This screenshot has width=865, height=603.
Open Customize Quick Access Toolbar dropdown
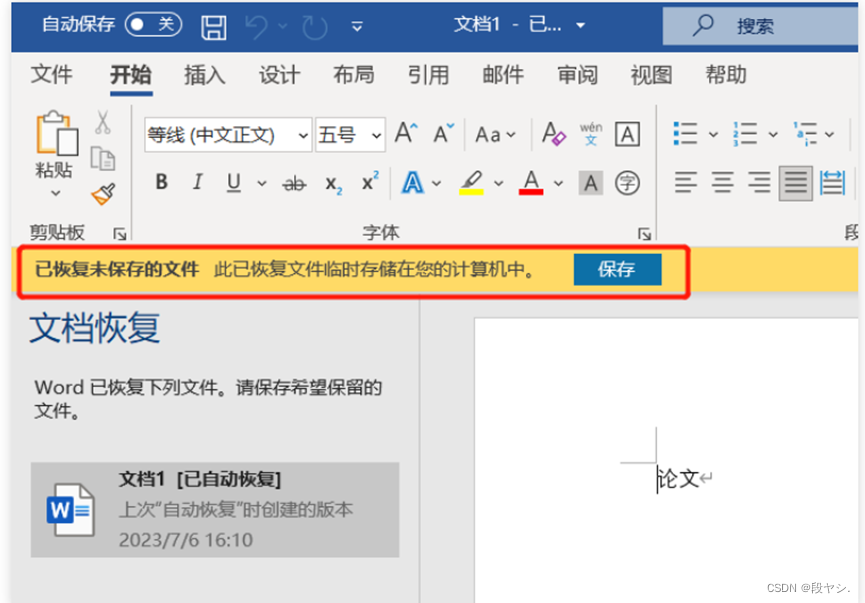coord(357,26)
